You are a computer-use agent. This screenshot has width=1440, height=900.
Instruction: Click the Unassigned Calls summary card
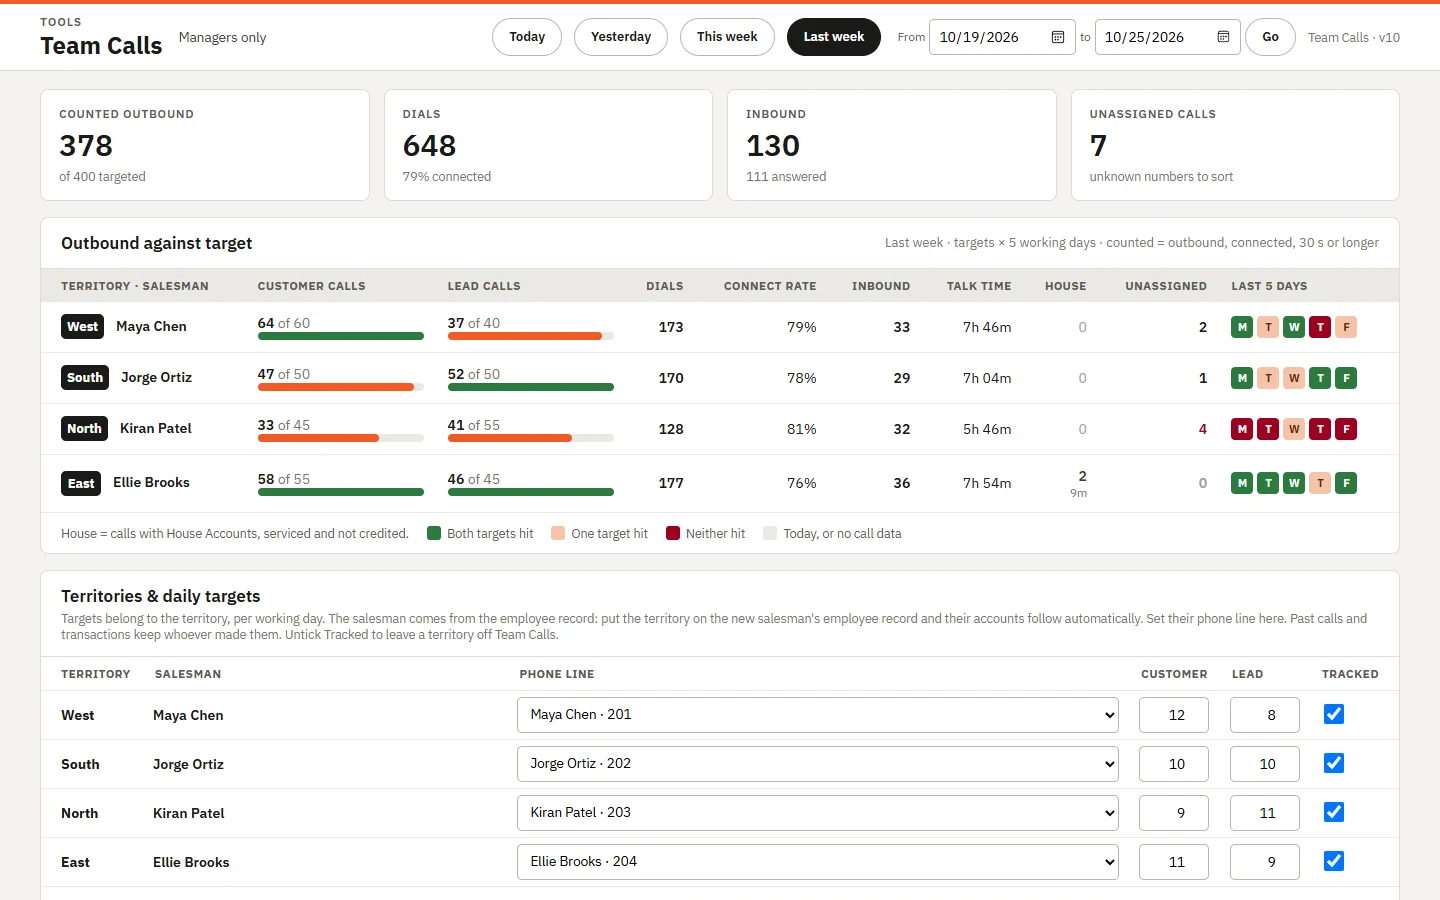(1235, 145)
